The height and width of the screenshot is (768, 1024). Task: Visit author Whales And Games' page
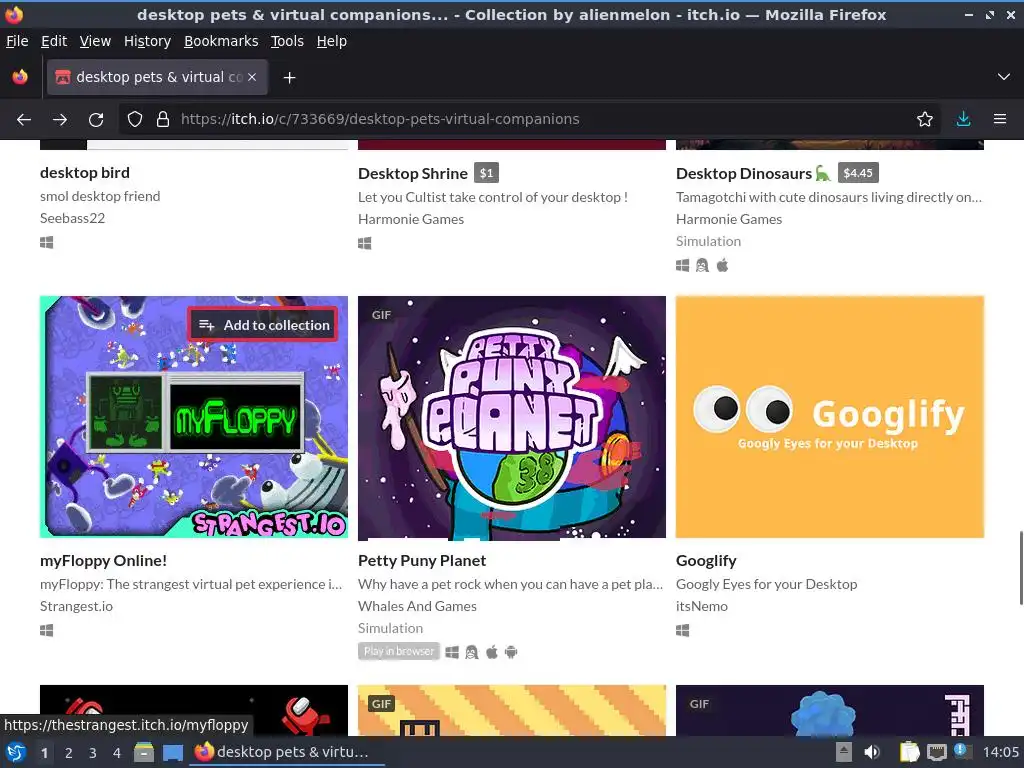[x=417, y=606]
